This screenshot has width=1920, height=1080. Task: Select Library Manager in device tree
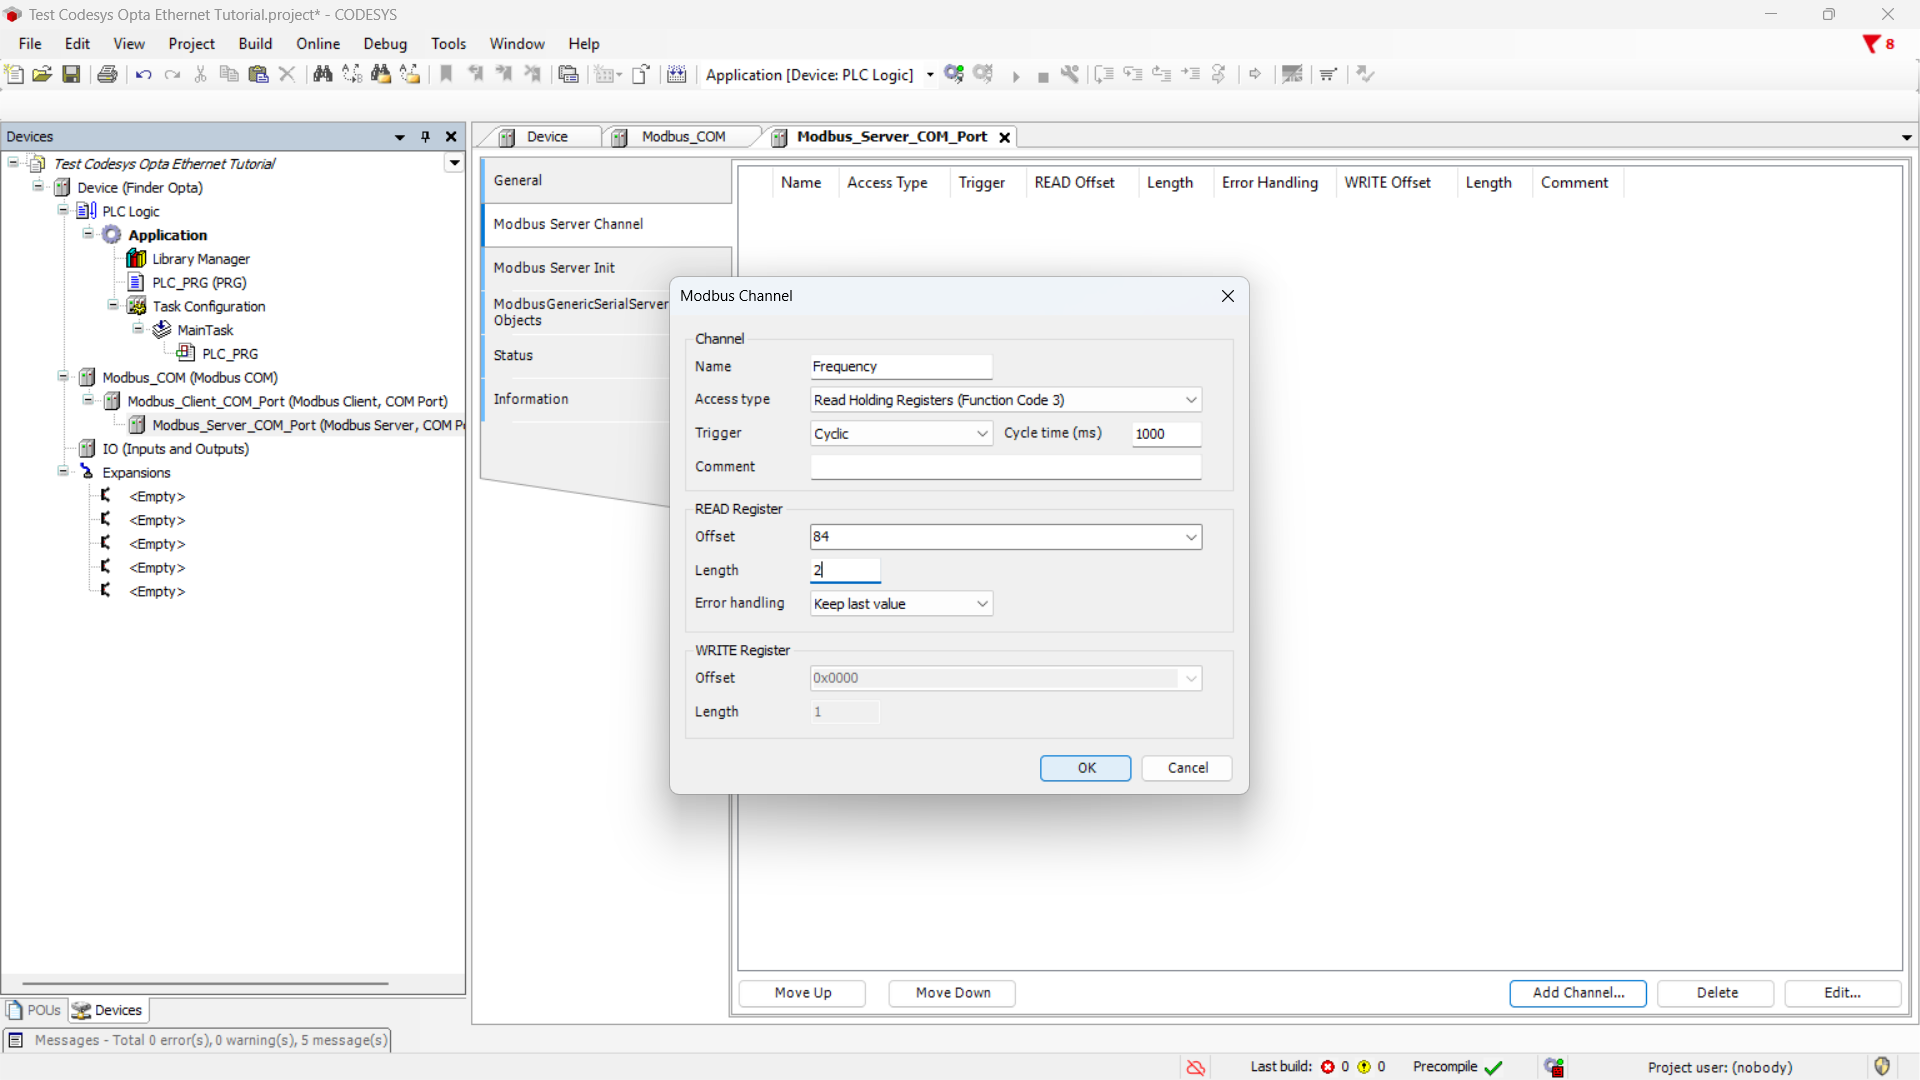tap(200, 259)
